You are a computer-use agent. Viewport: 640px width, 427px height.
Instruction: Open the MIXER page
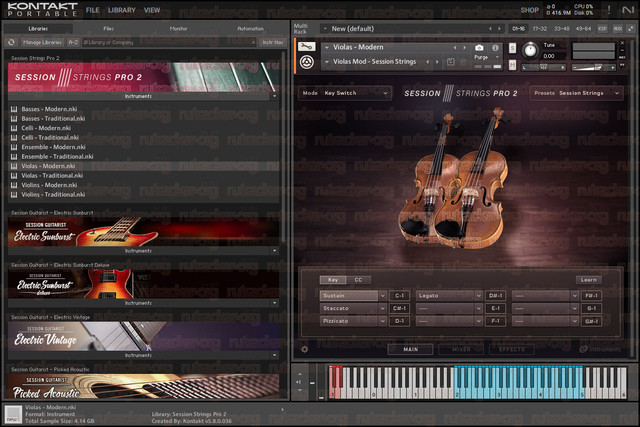point(461,349)
